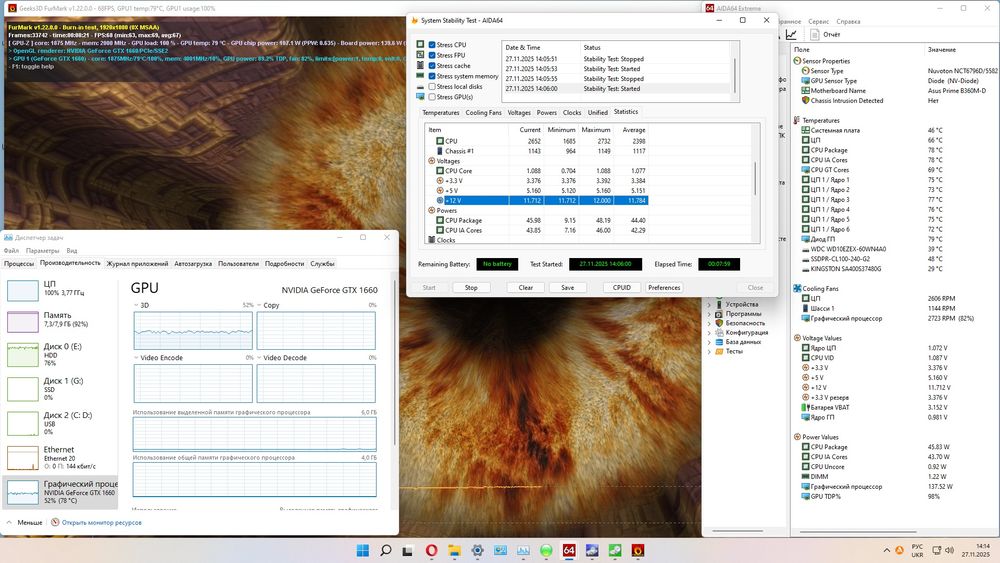The height and width of the screenshot is (563, 1000).
Task: Switch to AIDA64 via its taskbar icon
Action: pos(569,550)
